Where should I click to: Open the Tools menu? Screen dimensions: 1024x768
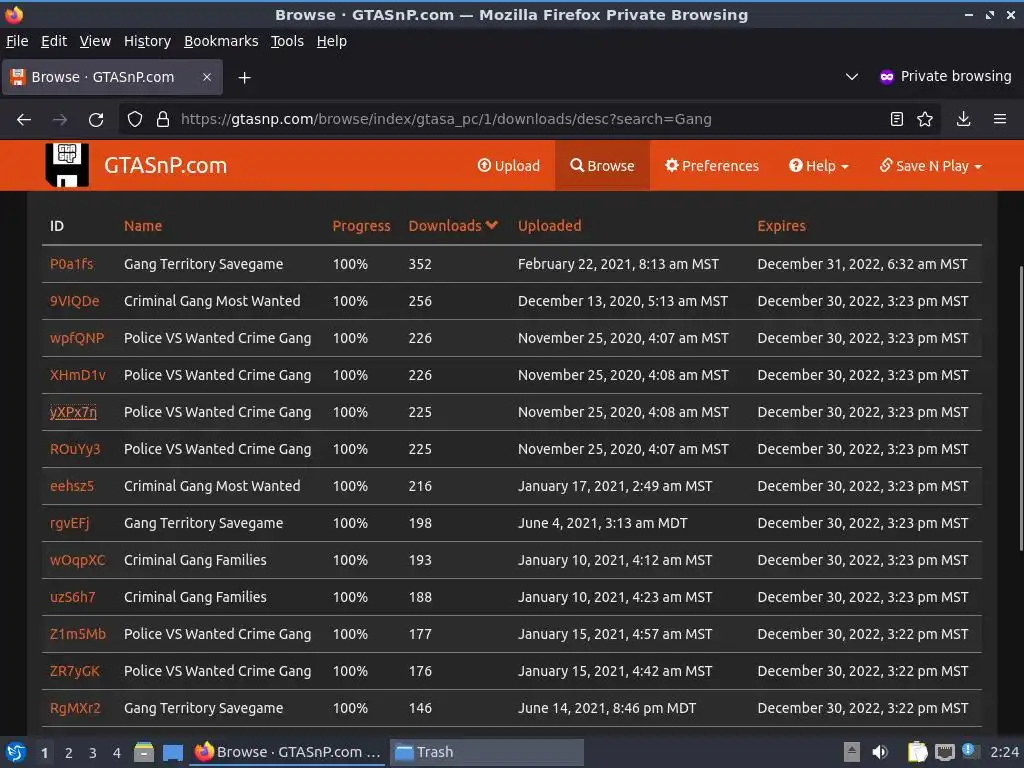(287, 41)
